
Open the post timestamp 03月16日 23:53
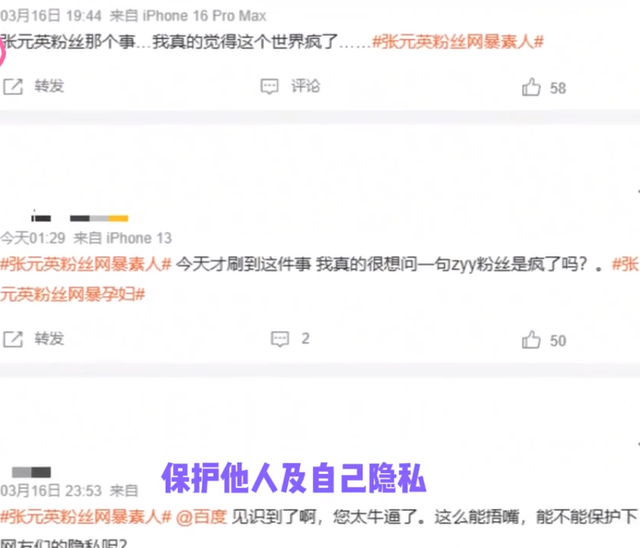[x=51, y=490]
